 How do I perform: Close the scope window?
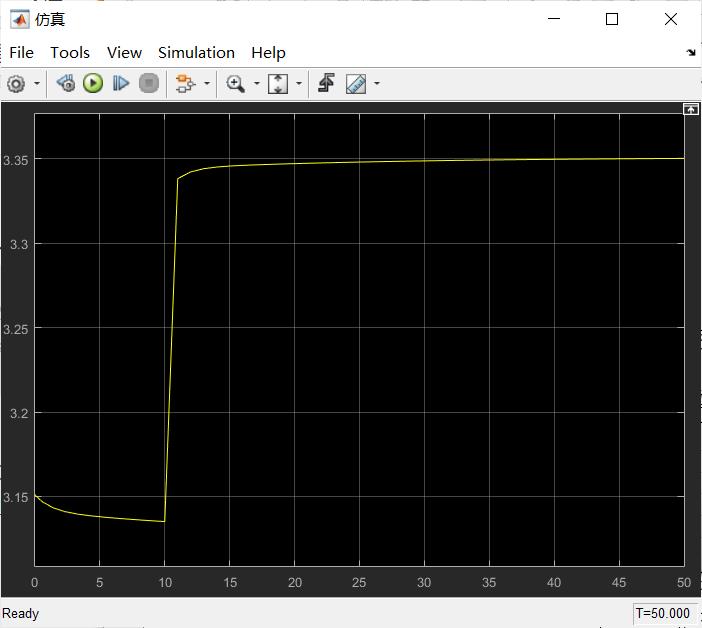click(671, 19)
